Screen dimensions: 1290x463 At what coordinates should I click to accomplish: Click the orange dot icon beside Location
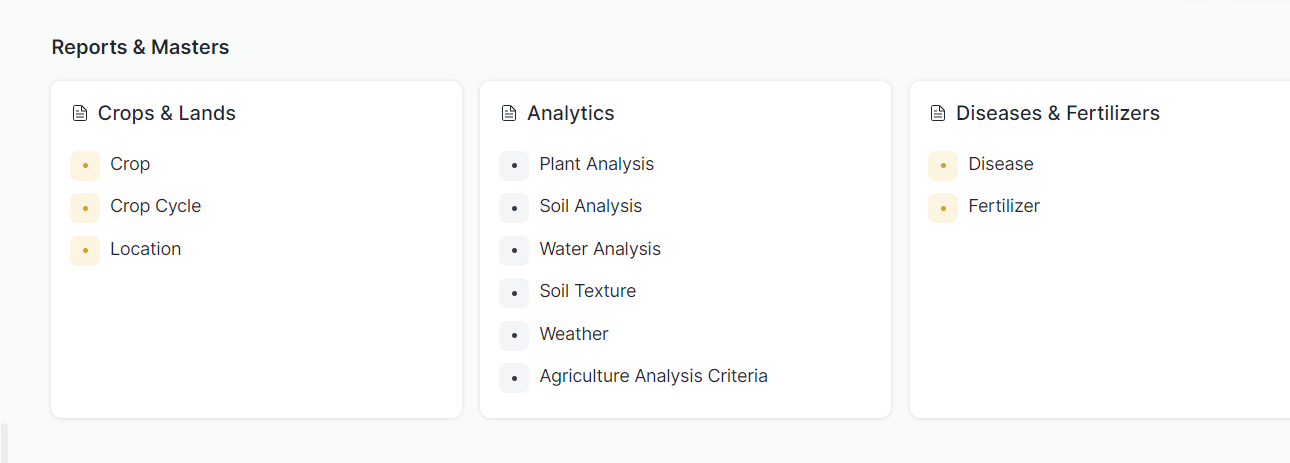pos(85,250)
